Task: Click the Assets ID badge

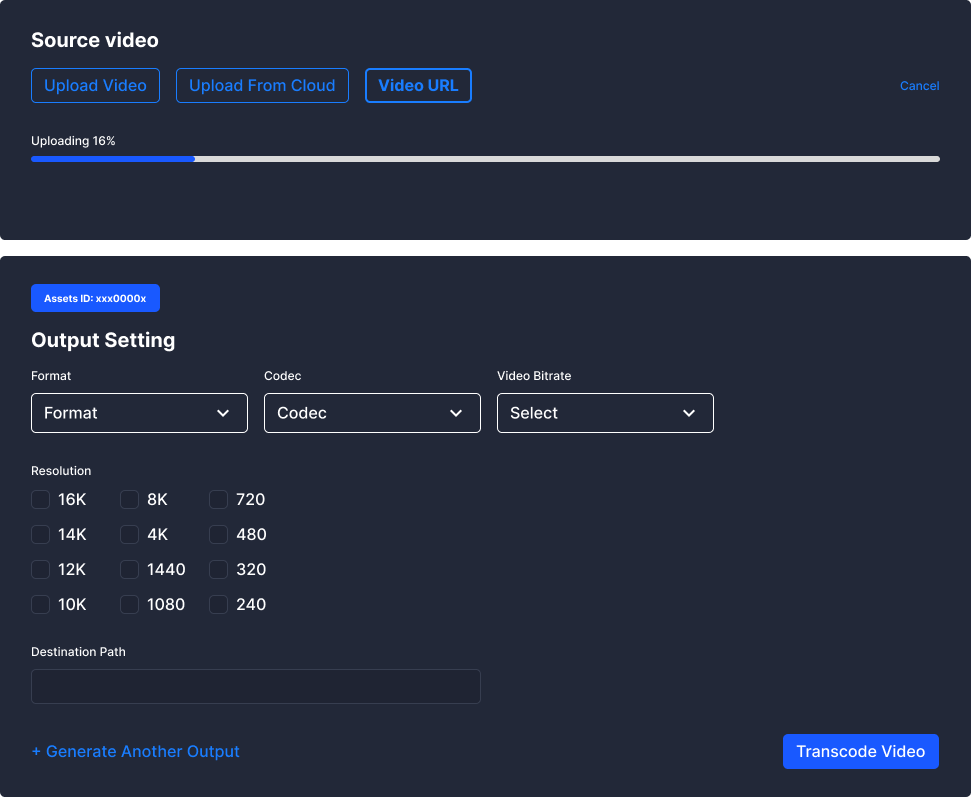Action: coord(95,298)
